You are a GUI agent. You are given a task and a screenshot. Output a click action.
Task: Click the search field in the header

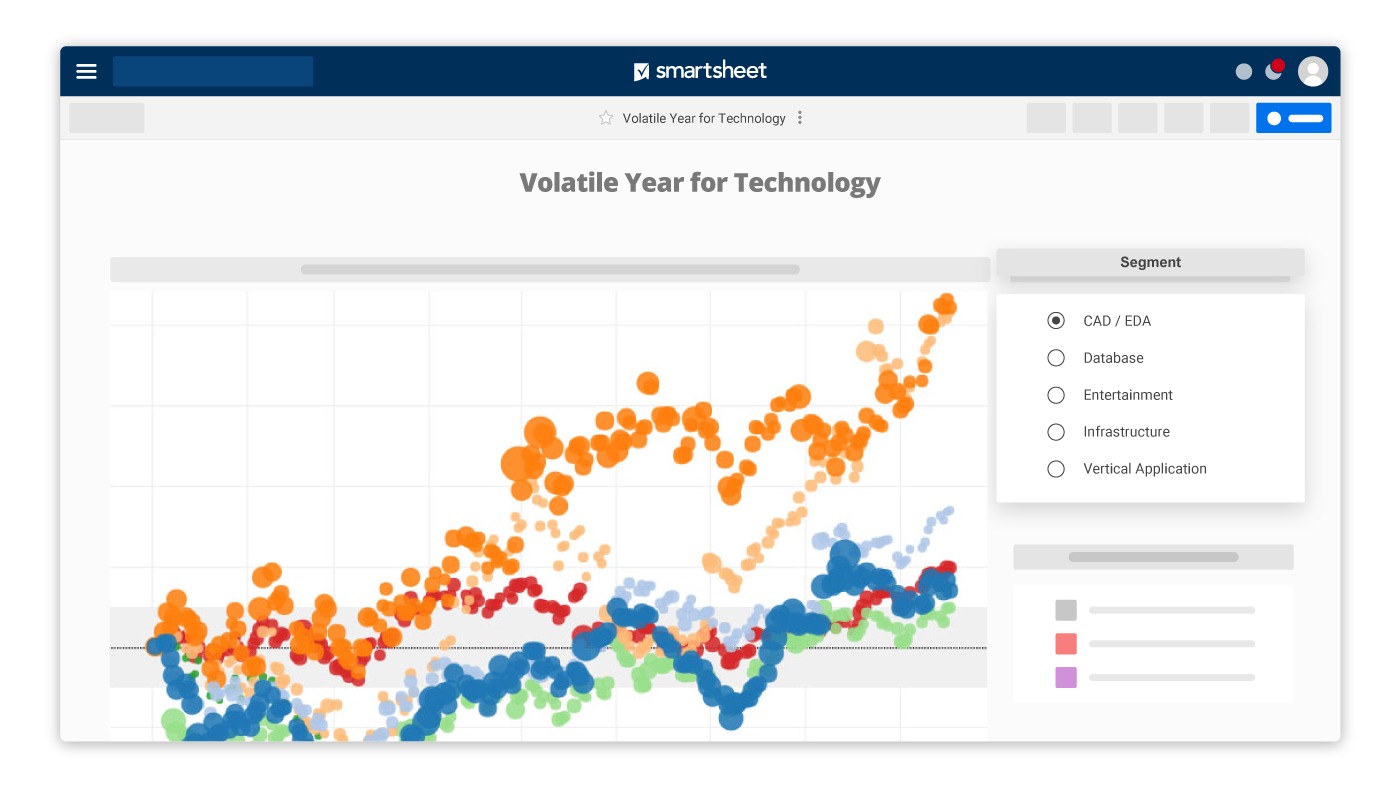click(x=213, y=71)
